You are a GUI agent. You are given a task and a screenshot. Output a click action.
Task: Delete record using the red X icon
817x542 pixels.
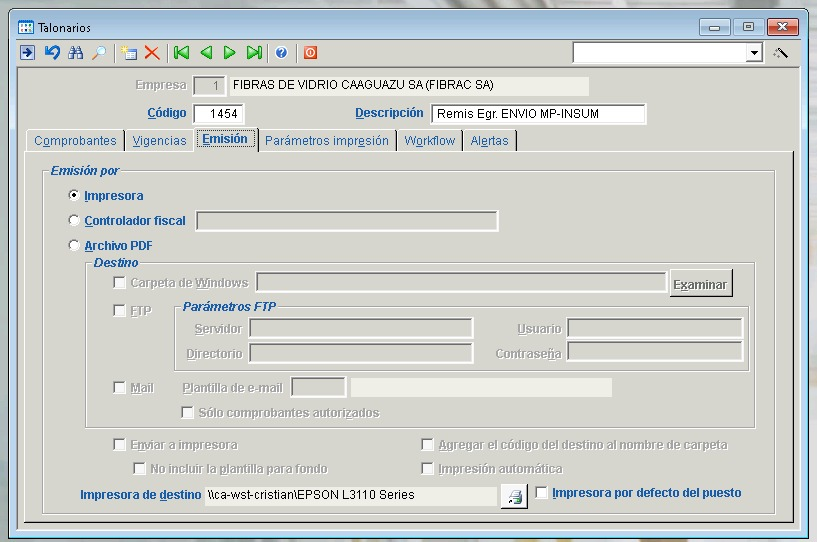pyautogui.click(x=152, y=53)
